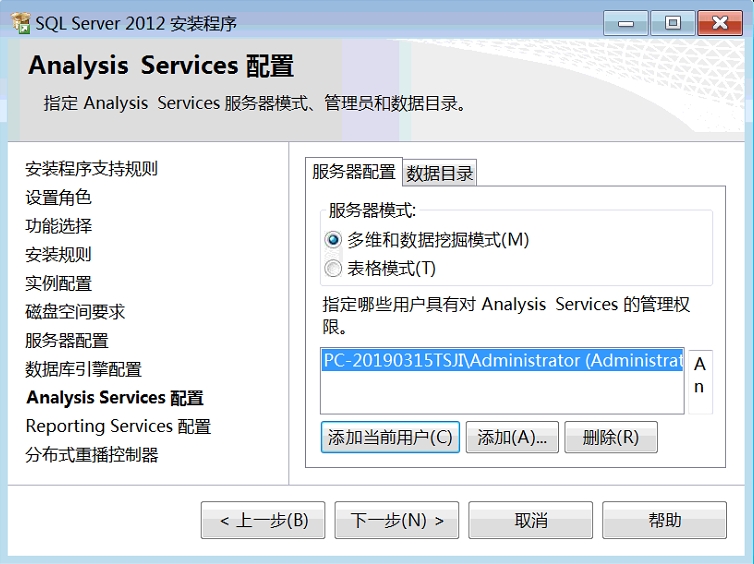Screen dimensions: 754x564
Task: Click the SQL Server installer title bar icon
Action: point(20,23)
